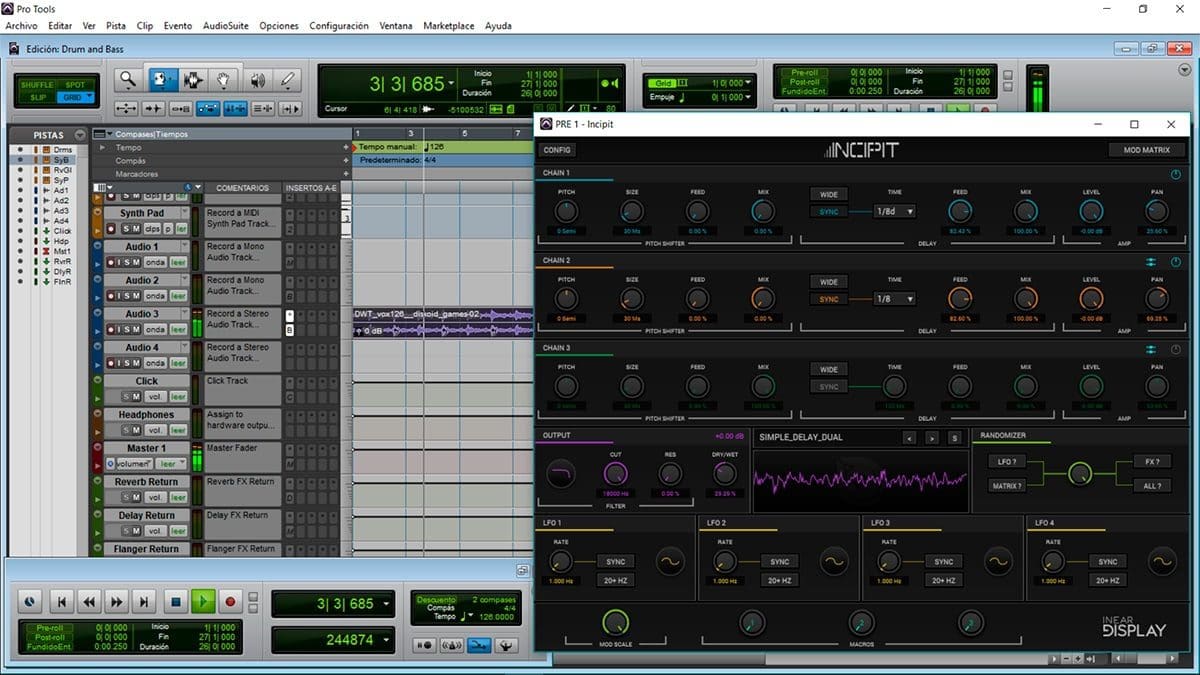The image size is (1200, 675).
Task: Toggle Chain 3 power button
Action: tap(1175, 349)
